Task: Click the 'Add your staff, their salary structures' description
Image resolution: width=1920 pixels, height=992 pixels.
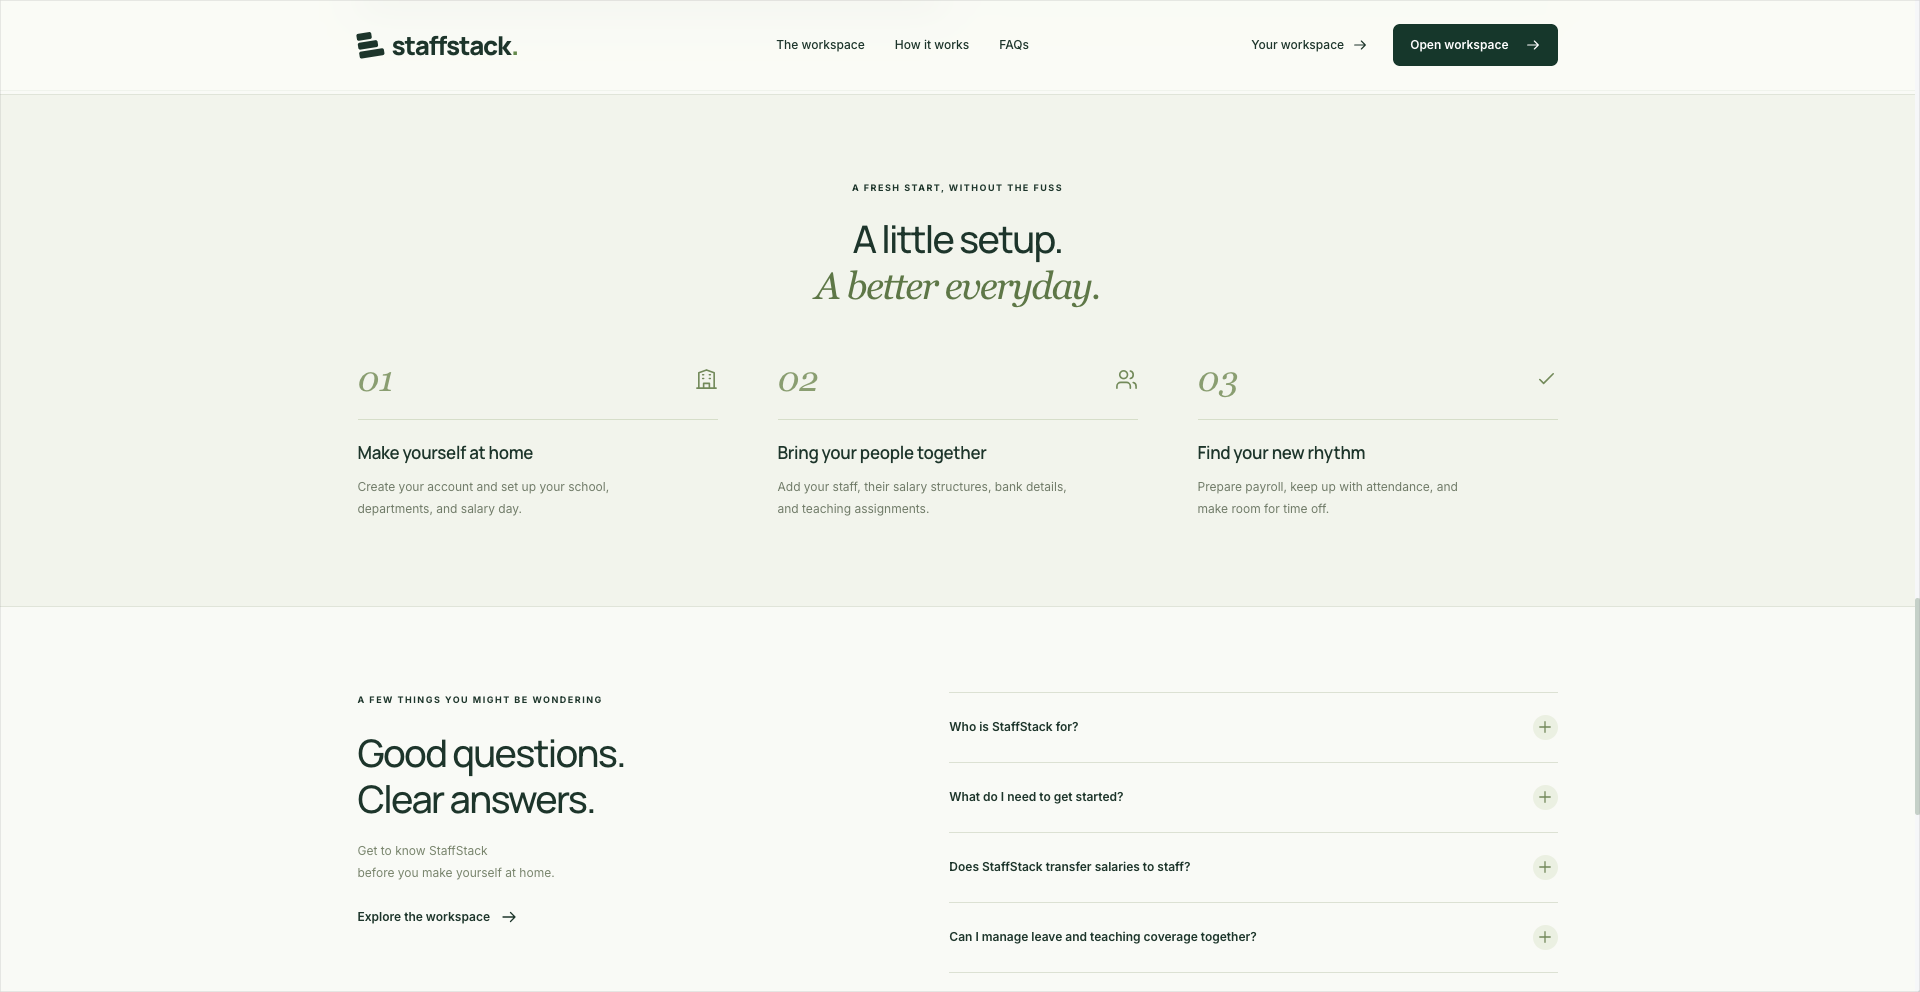Action: point(922,498)
